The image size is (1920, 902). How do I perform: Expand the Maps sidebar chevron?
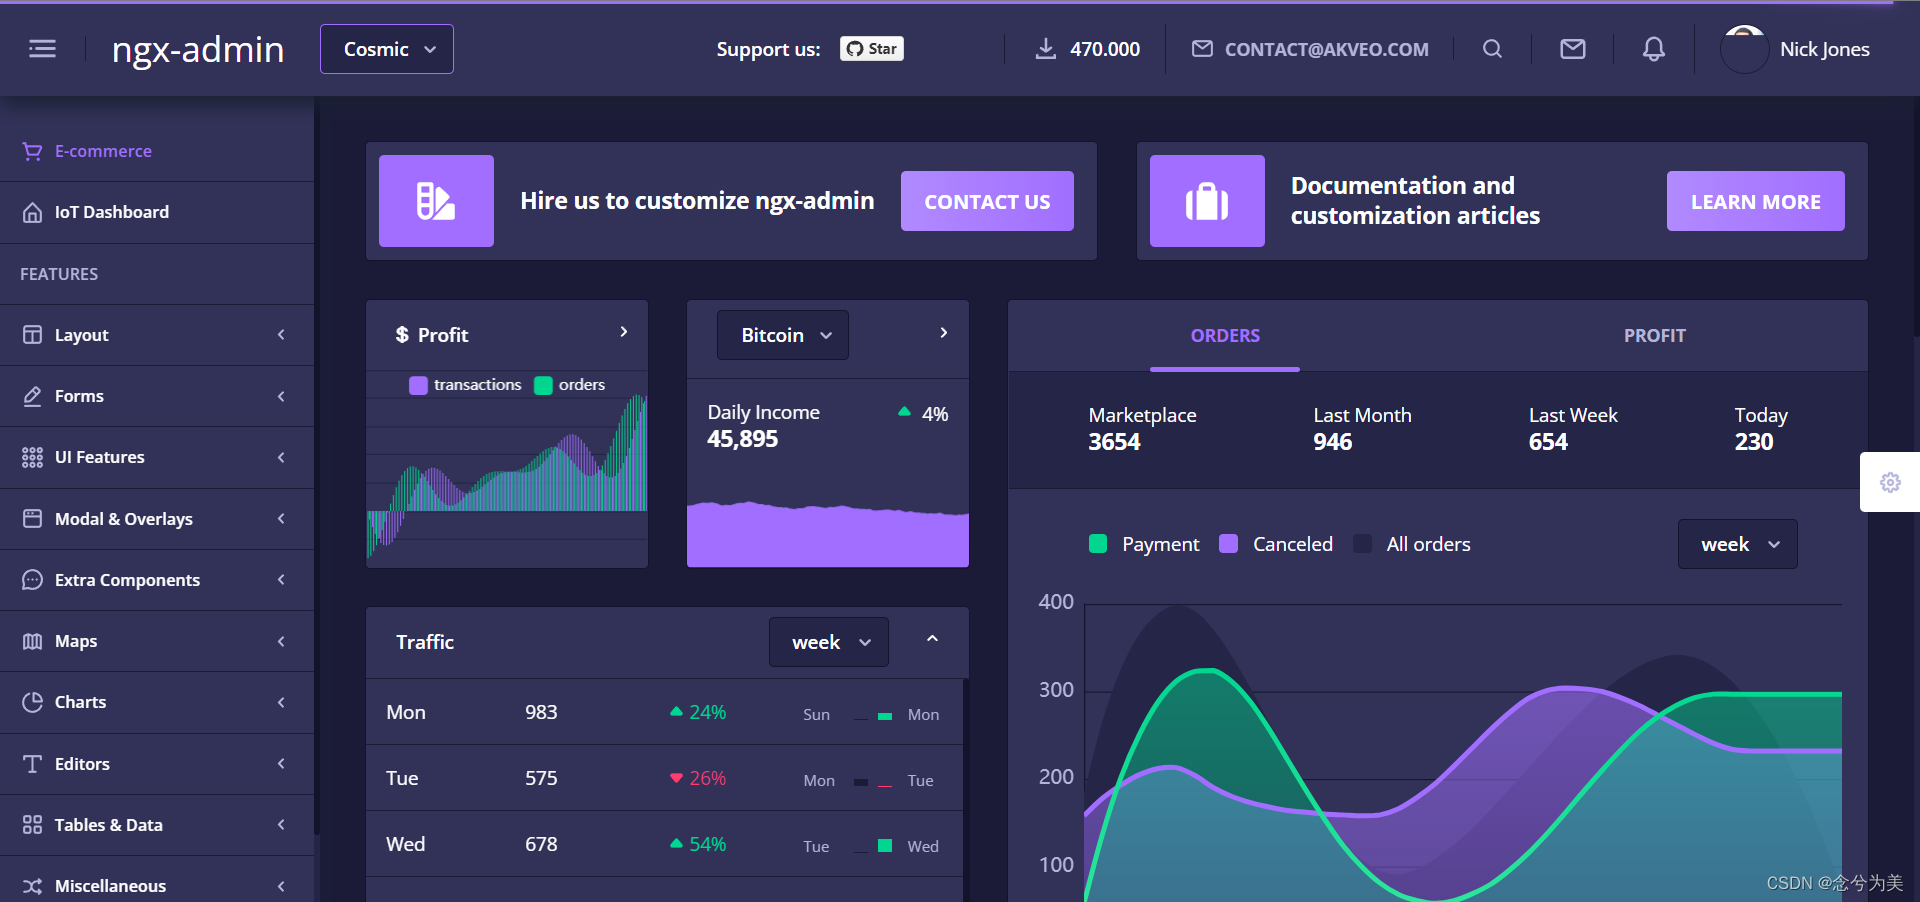(281, 641)
